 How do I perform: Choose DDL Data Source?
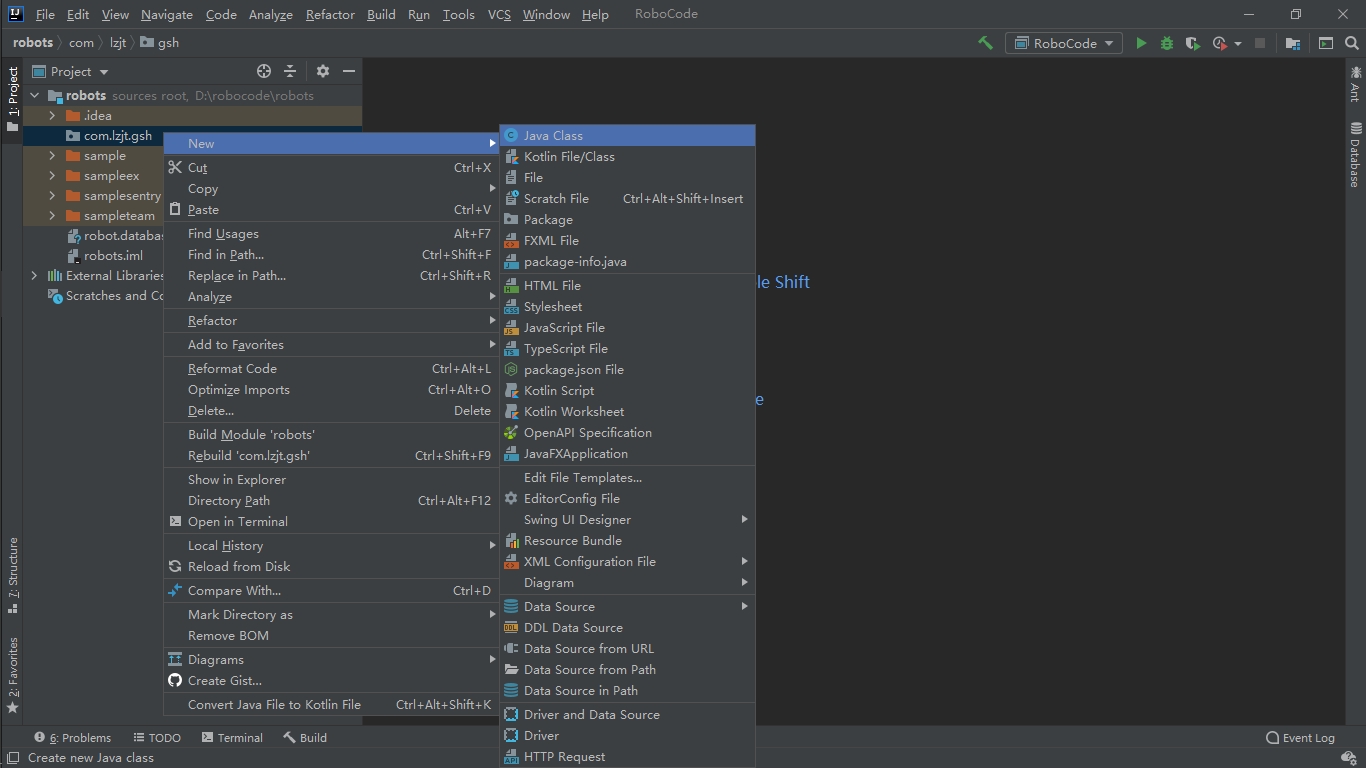point(627,627)
